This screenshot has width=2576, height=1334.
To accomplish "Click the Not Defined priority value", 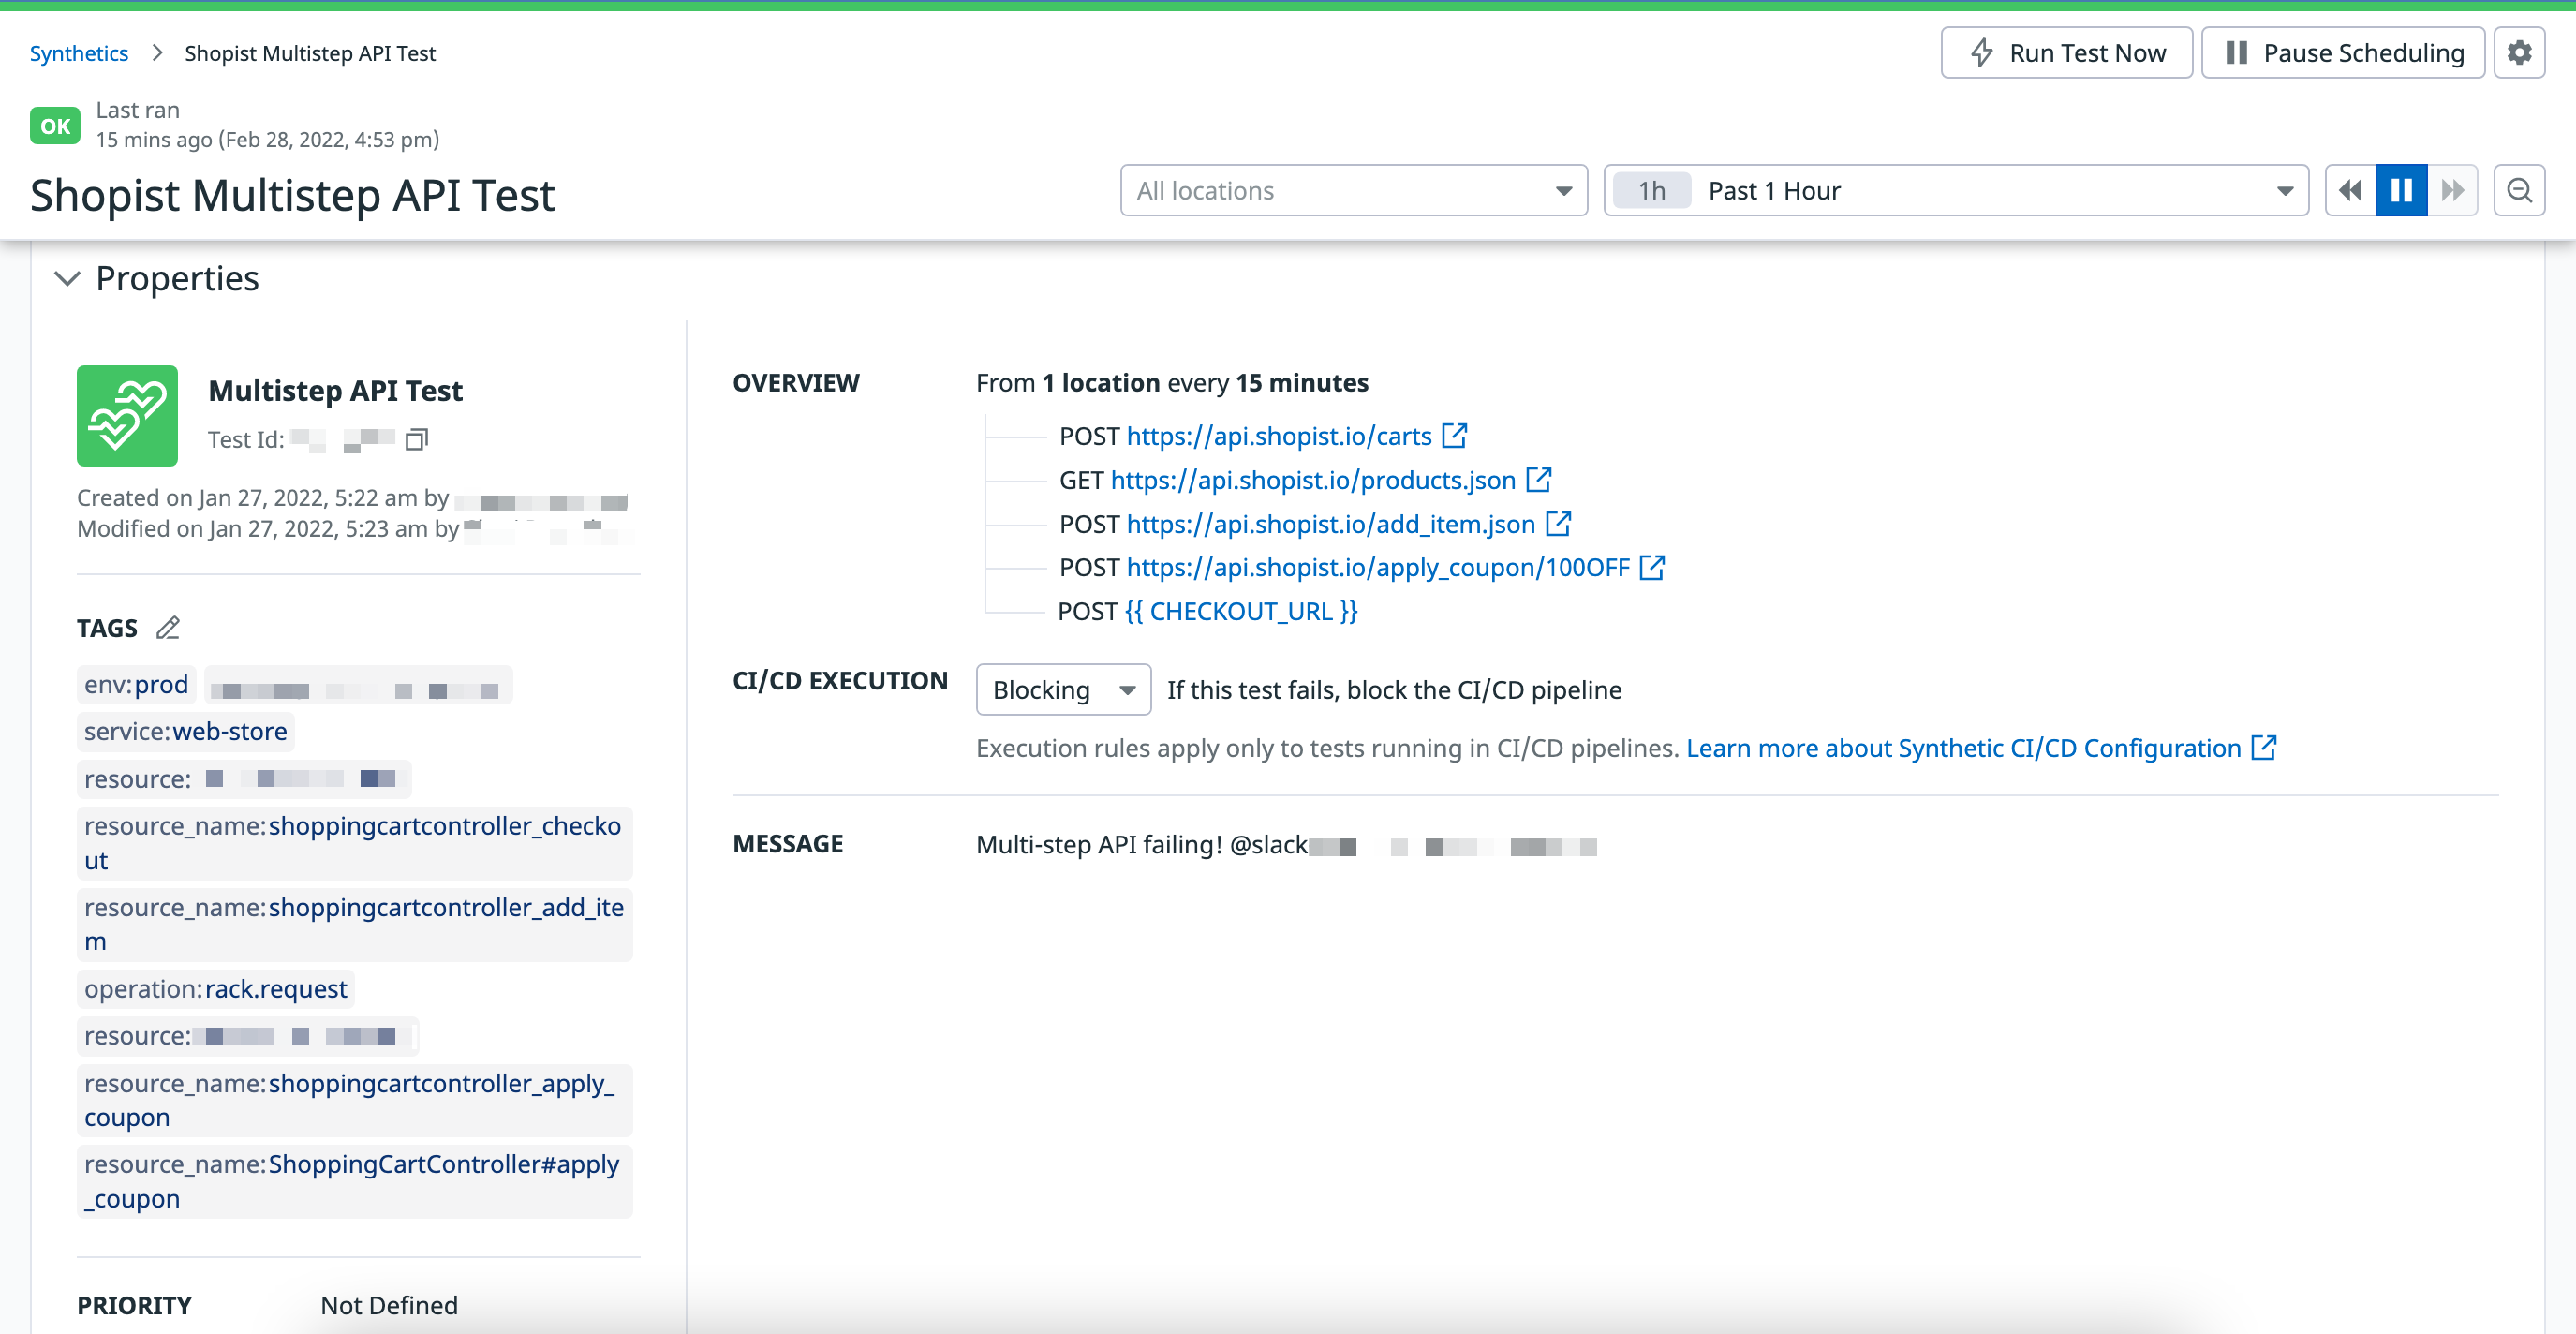I will click(389, 1305).
